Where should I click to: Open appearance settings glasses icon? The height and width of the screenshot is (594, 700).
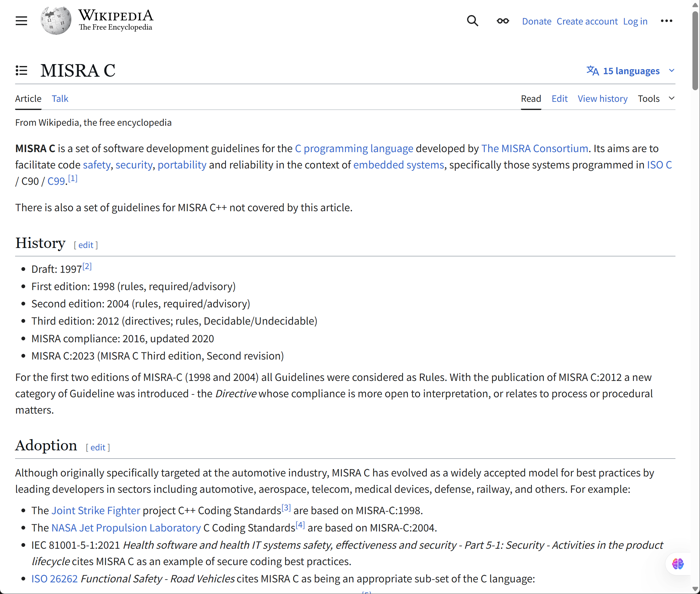tap(503, 21)
